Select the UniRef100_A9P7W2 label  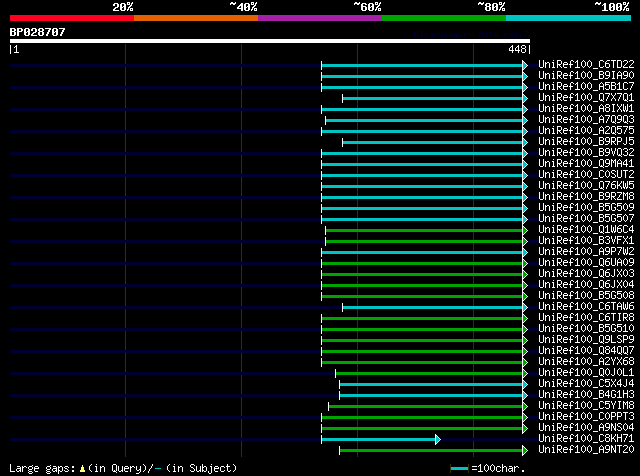tap(586, 252)
